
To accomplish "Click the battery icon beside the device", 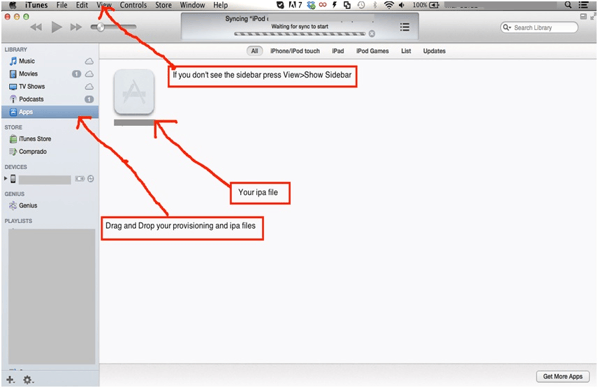I will pyautogui.click(x=80, y=179).
